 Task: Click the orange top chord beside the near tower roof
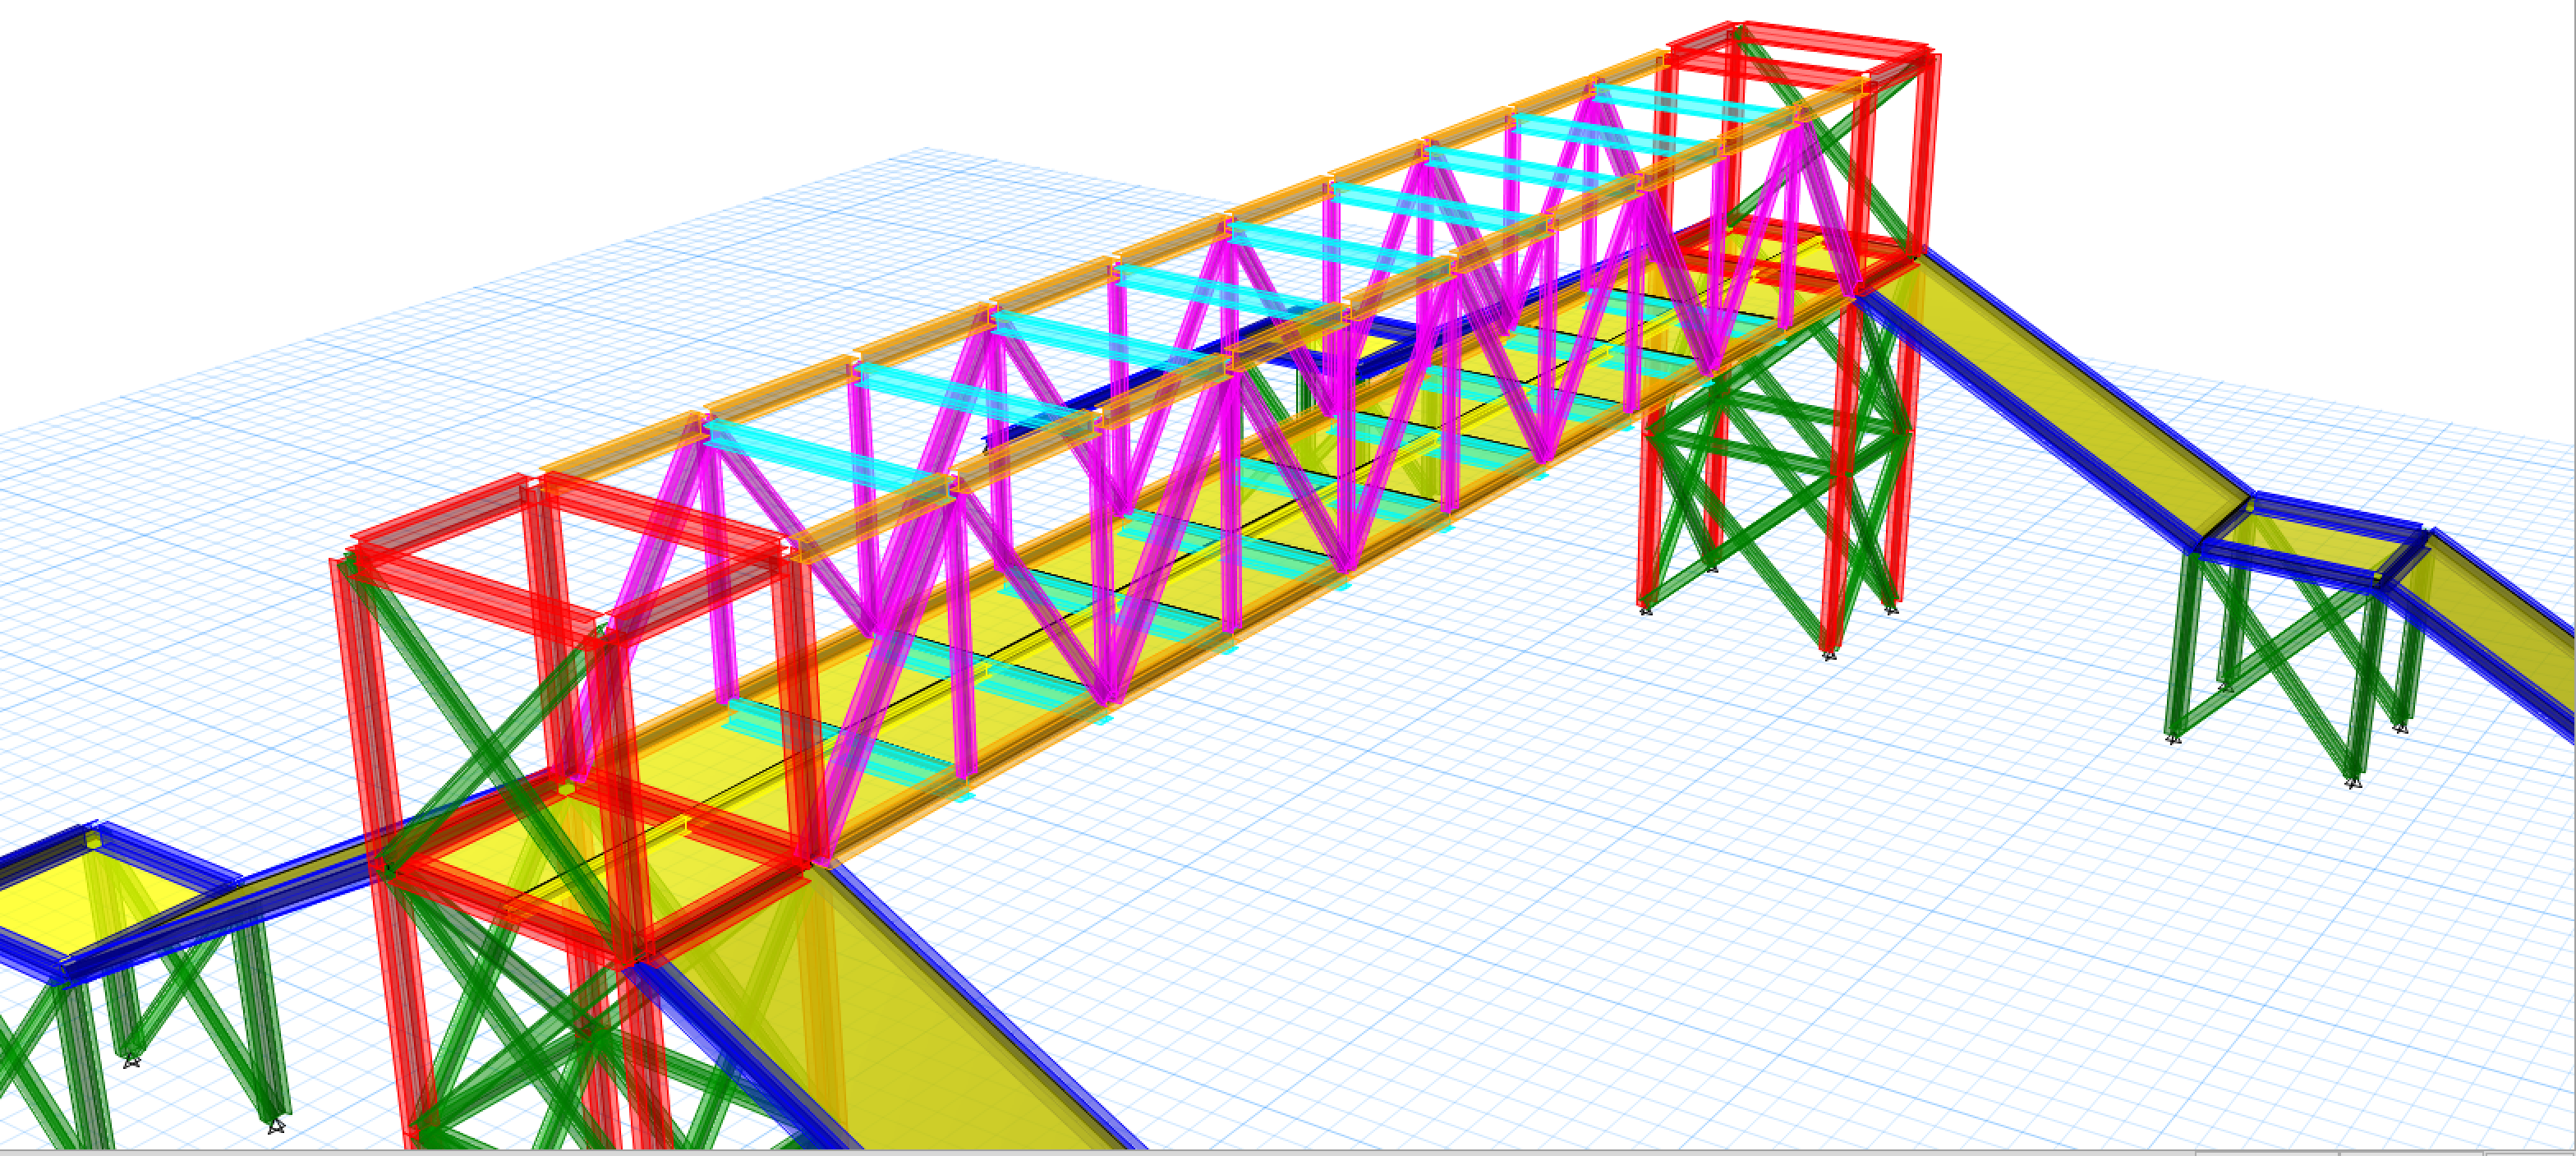pyautogui.click(x=620, y=452)
